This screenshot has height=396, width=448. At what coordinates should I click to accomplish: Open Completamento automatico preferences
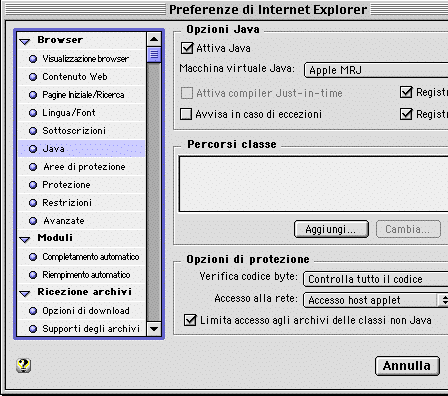tap(82, 257)
